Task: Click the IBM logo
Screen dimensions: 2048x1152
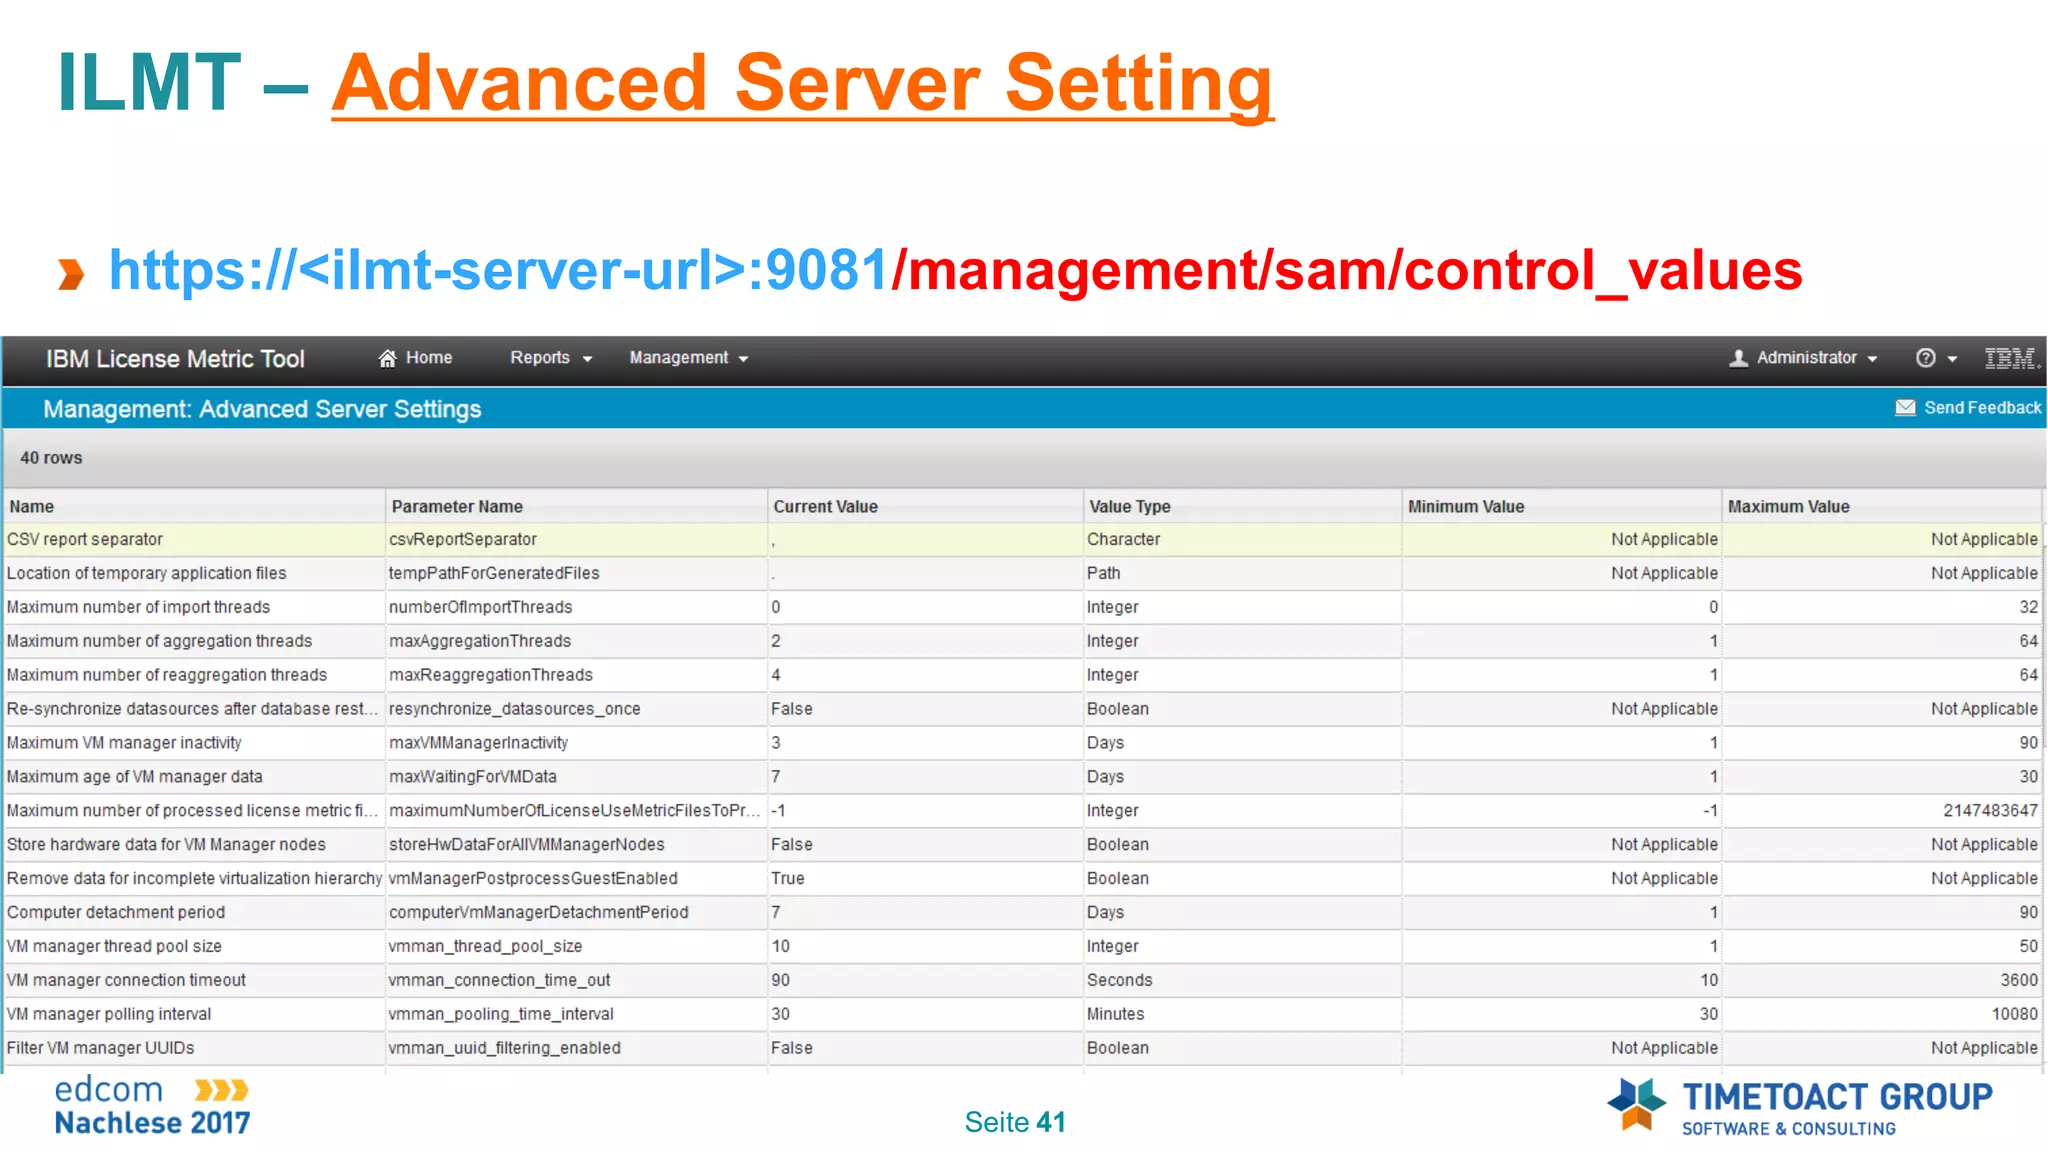Action: click(2010, 358)
